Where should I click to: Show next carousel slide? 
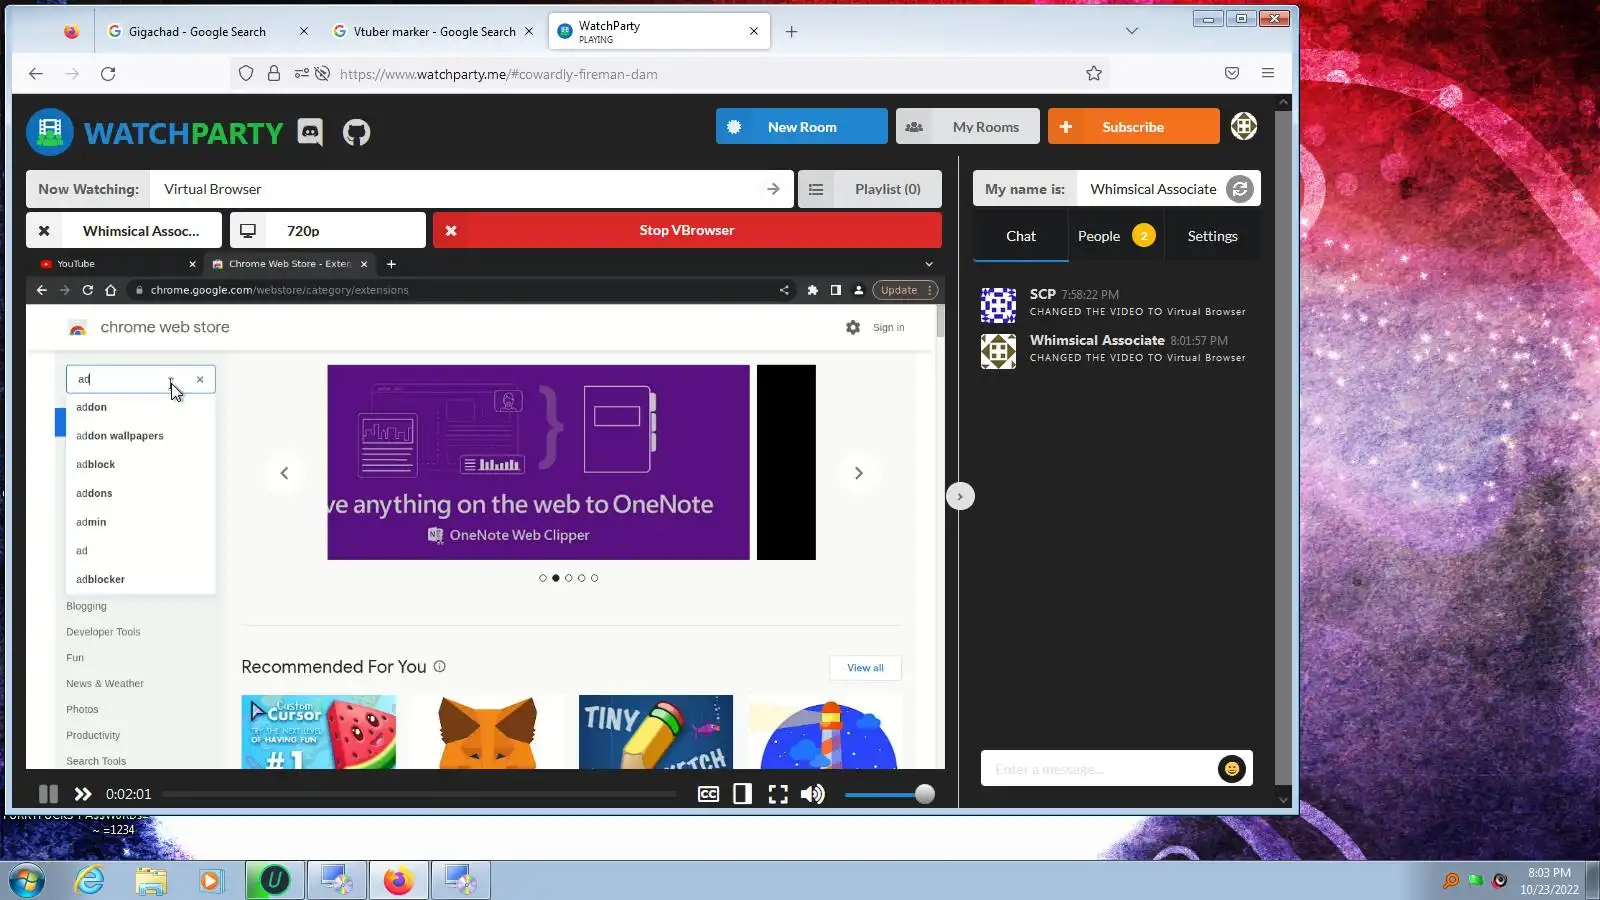point(858,473)
